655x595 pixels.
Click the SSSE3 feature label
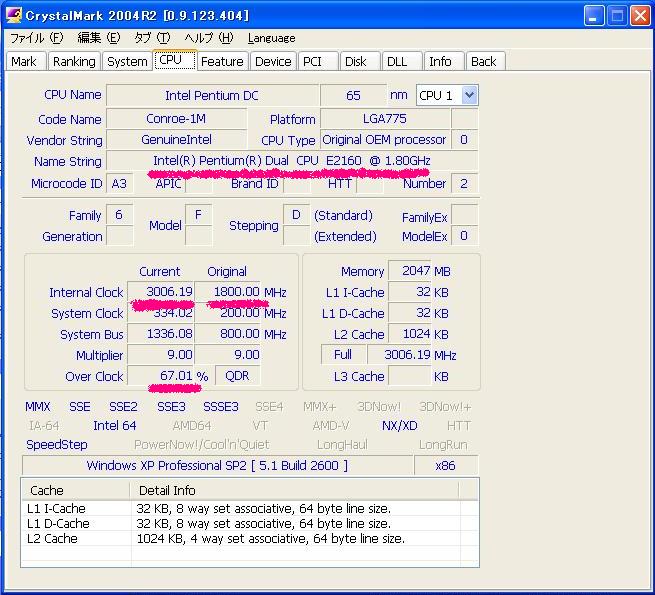point(221,407)
